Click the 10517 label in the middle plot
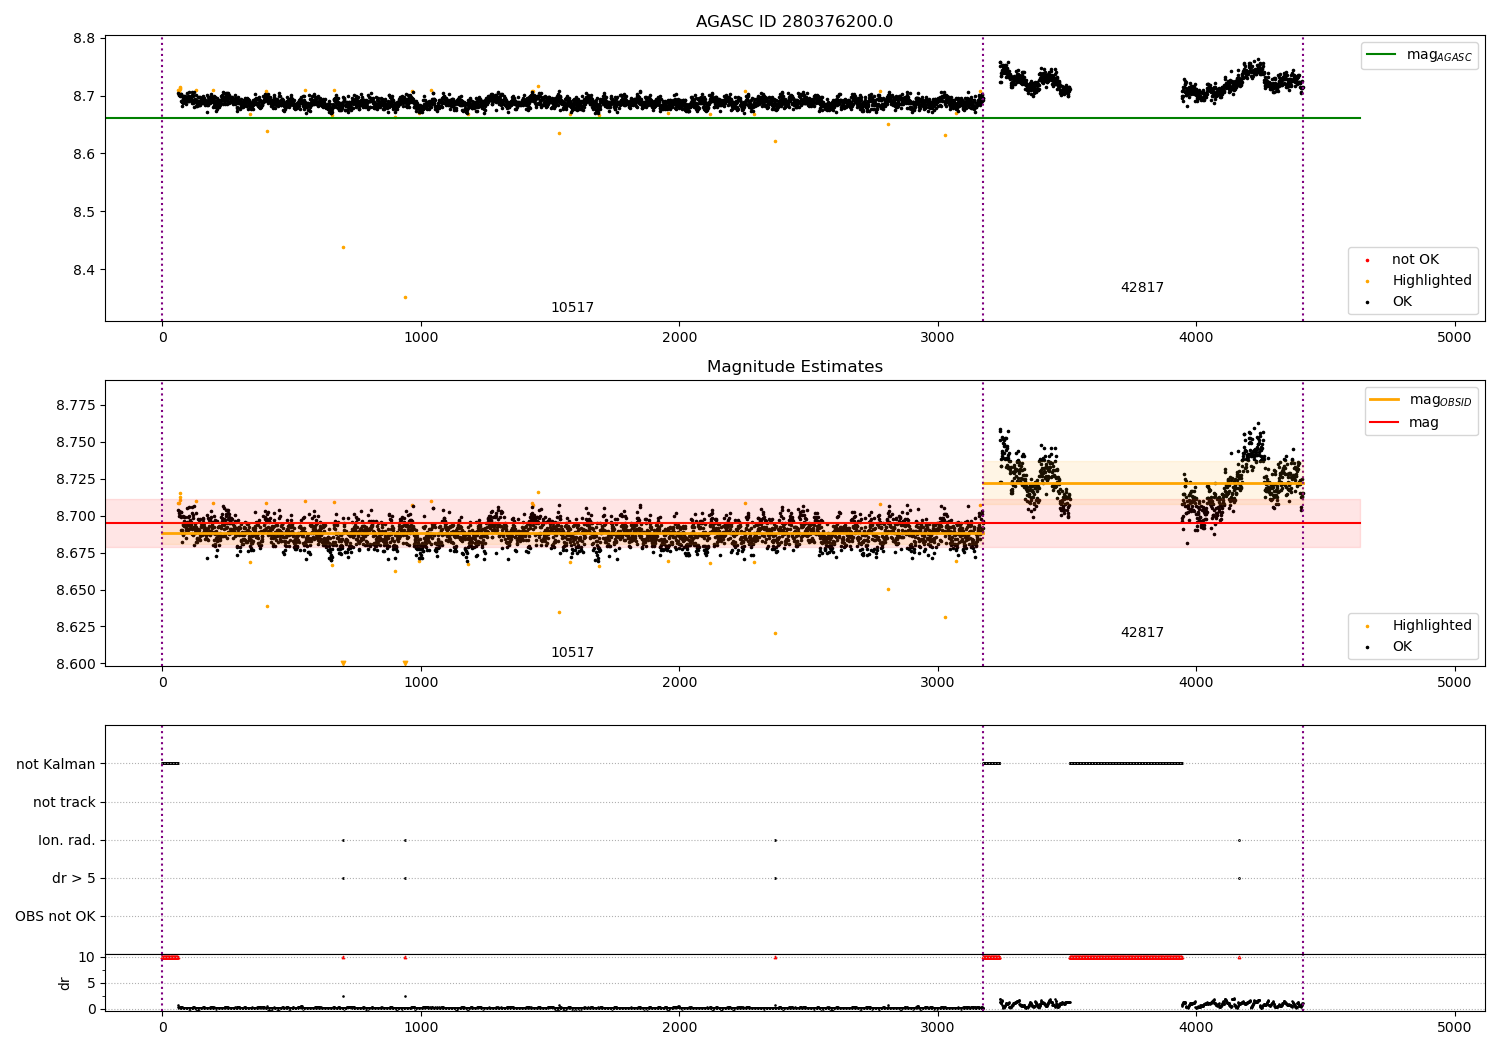The image size is (1500, 1050). click(x=572, y=653)
